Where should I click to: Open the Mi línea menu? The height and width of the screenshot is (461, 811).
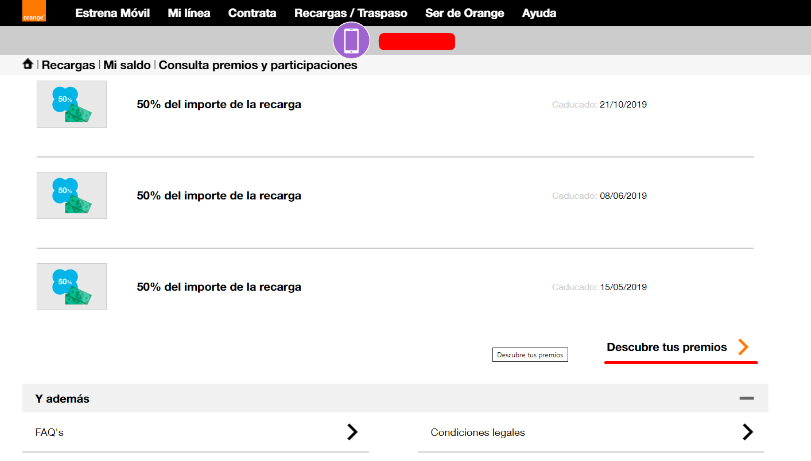[190, 13]
